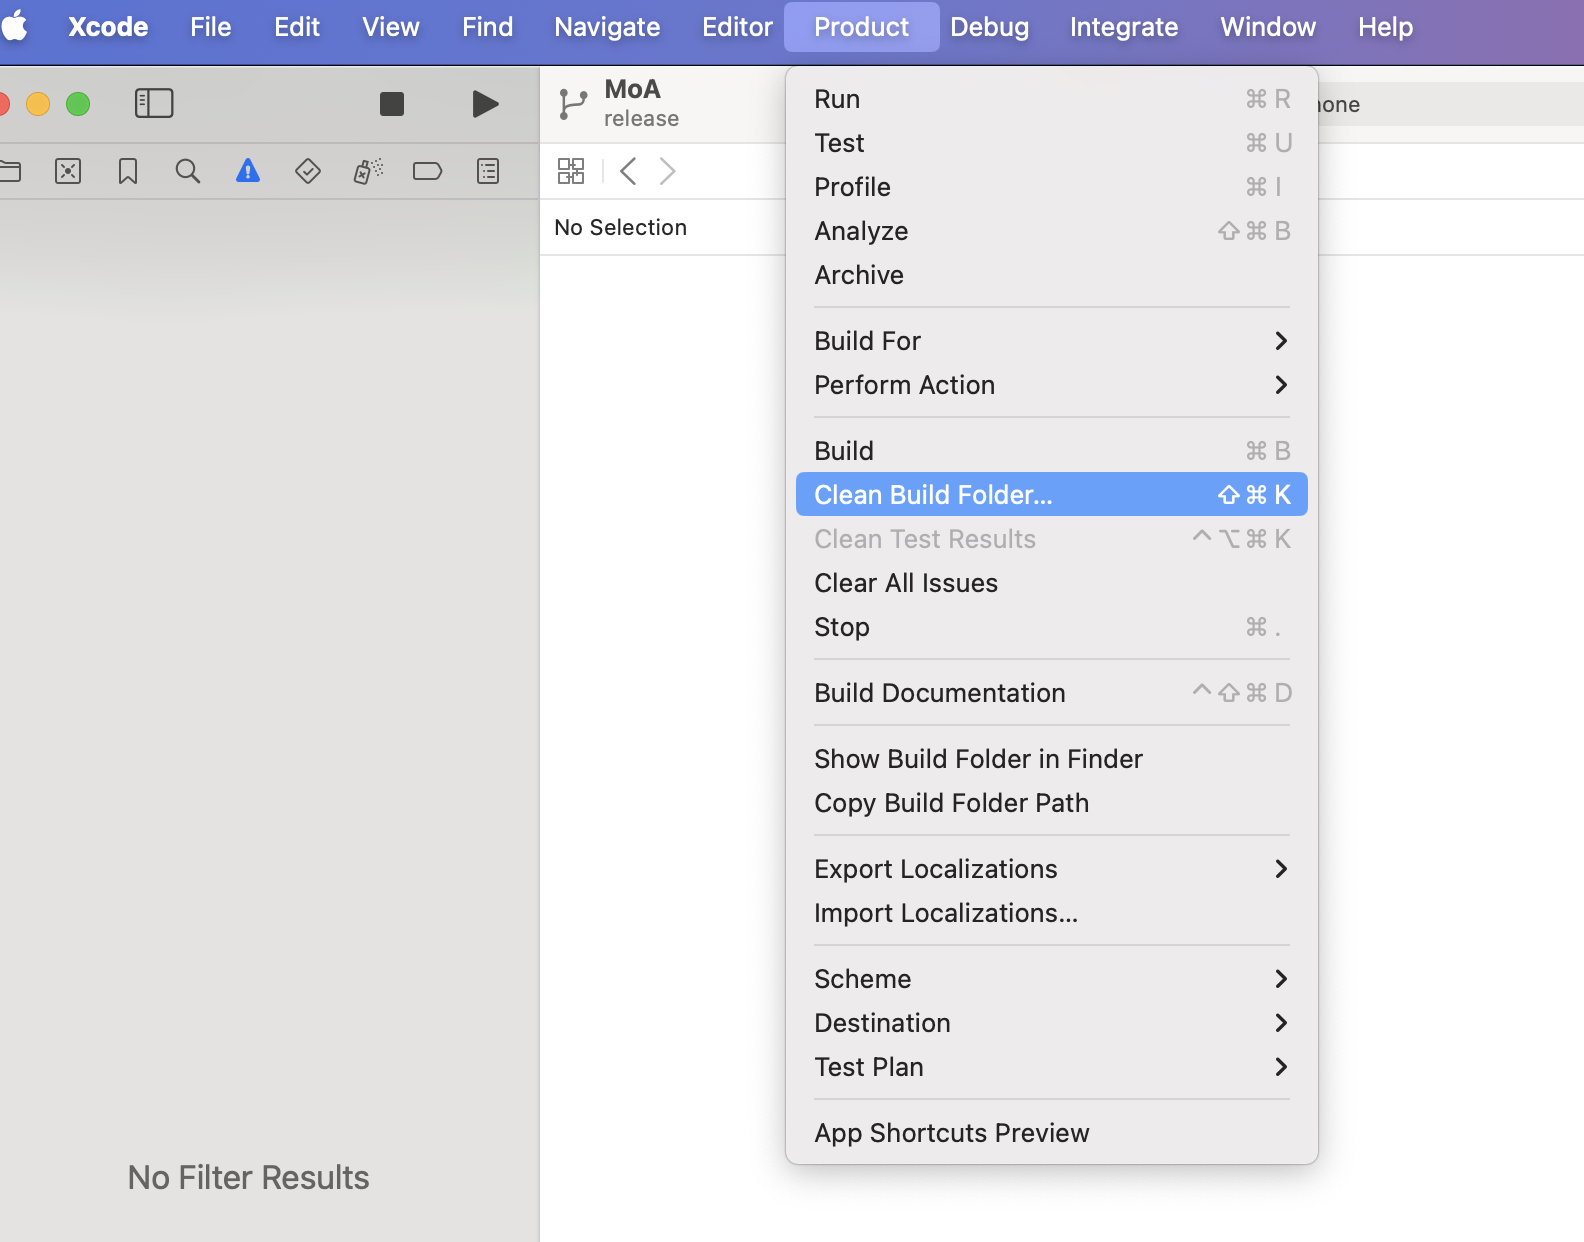Open the Navigate menu
This screenshot has height=1242, width=1584.
pyautogui.click(x=608, y=27)
